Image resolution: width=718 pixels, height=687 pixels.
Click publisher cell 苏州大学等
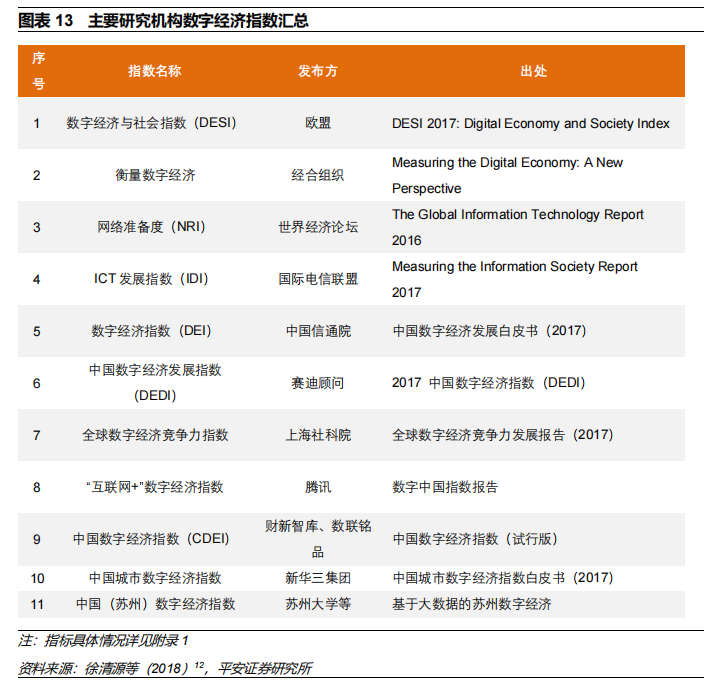pos(318,604)
